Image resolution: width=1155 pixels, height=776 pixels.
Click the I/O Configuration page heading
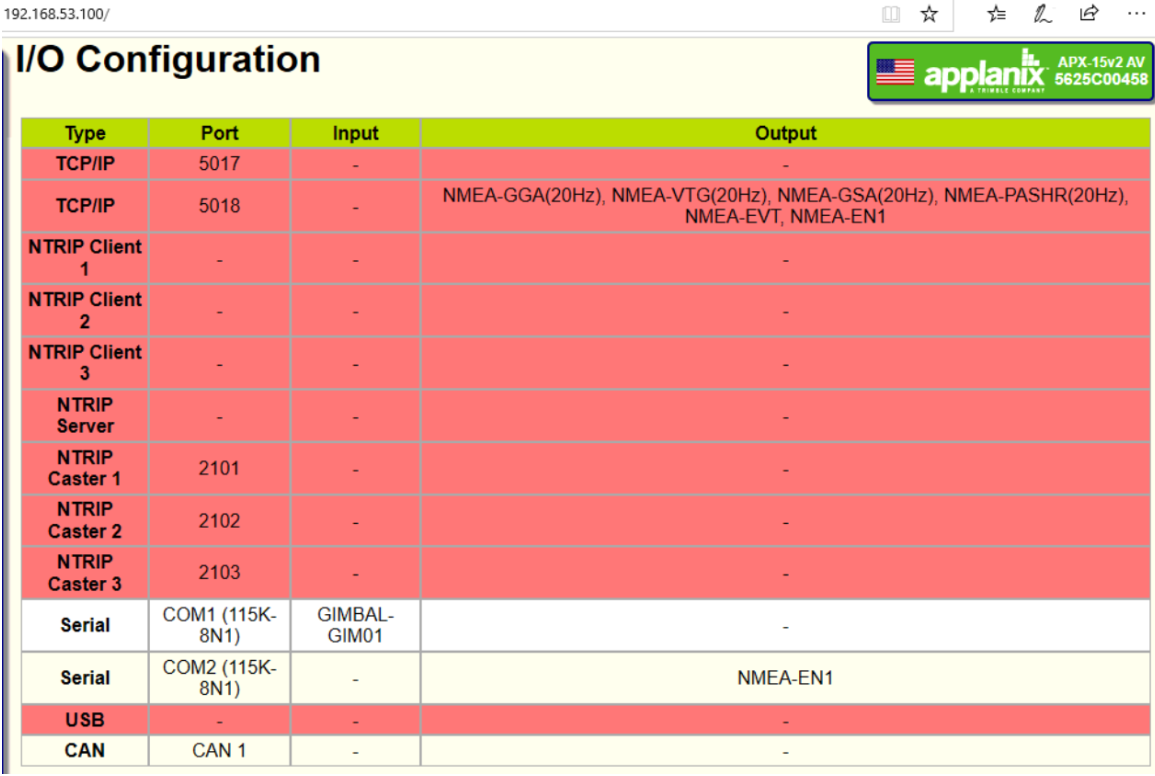(168, 59)
